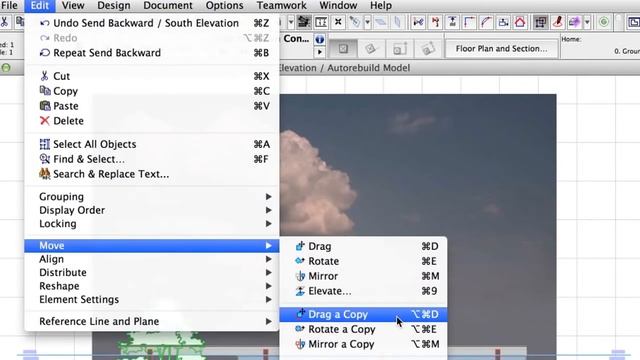The image size is (640, 360).
Task: Click the measure tag toolbar icon
Action: coord(355,22)
